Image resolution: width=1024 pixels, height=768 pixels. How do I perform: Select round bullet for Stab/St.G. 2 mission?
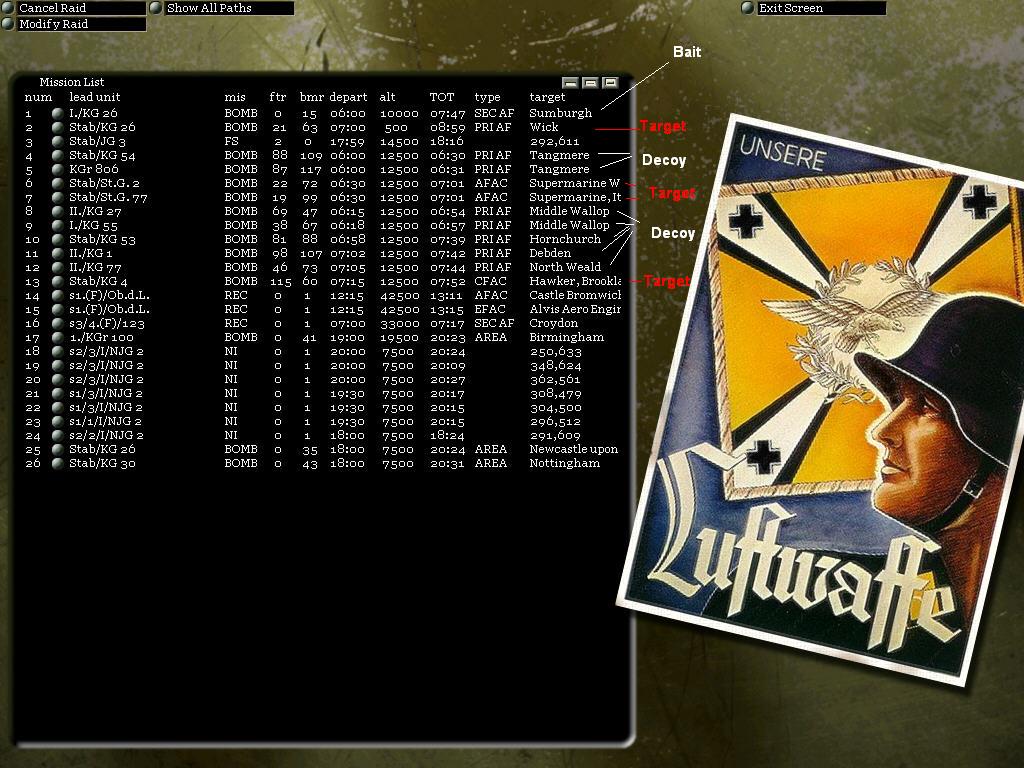(x=57, y=184)
